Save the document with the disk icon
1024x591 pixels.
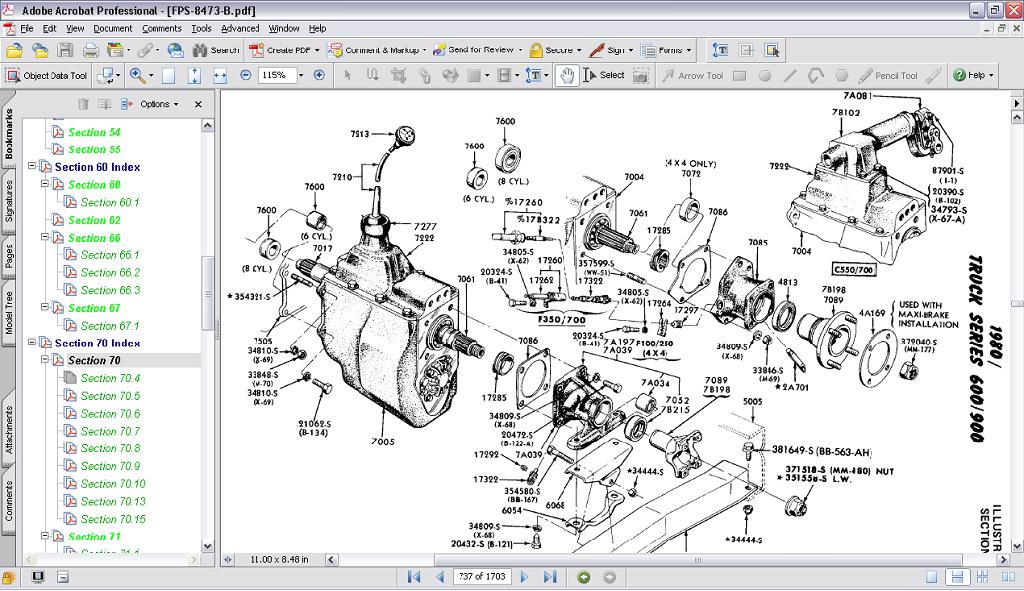63,48
